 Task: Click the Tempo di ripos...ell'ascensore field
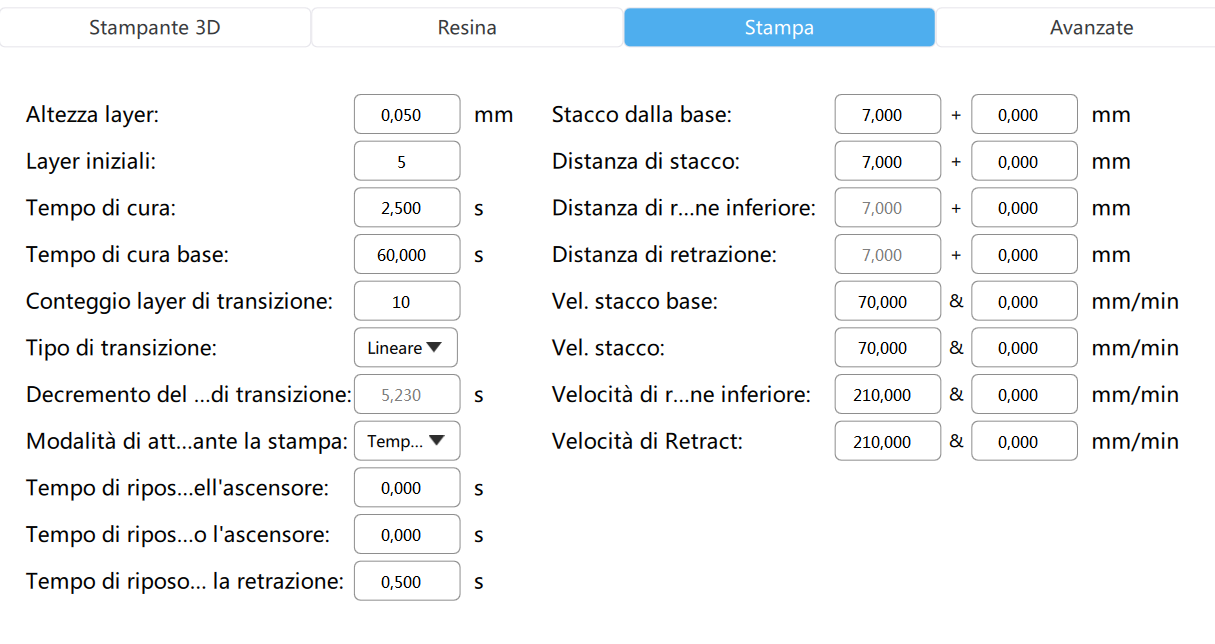(407, 488)
